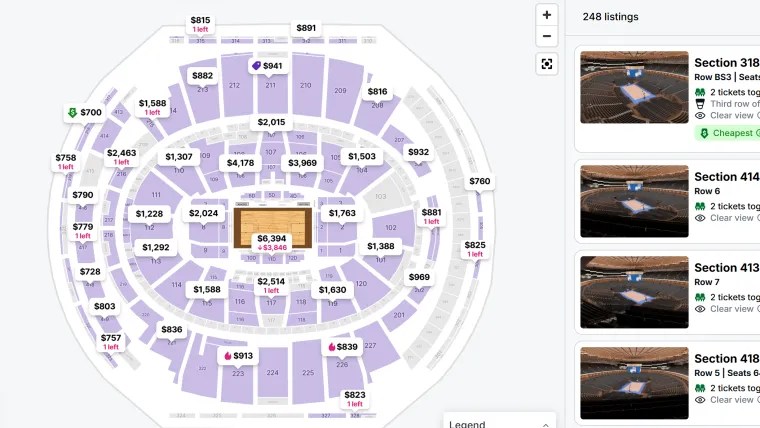Viewport: 760px width, 428px height.
Task: Open the Section 418 listing
Action: click(x=634, y=382)
